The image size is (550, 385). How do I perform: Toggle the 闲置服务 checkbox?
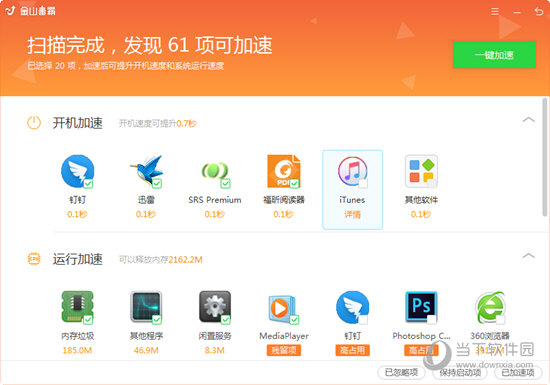pyautogui.click(x=226, y=319)
